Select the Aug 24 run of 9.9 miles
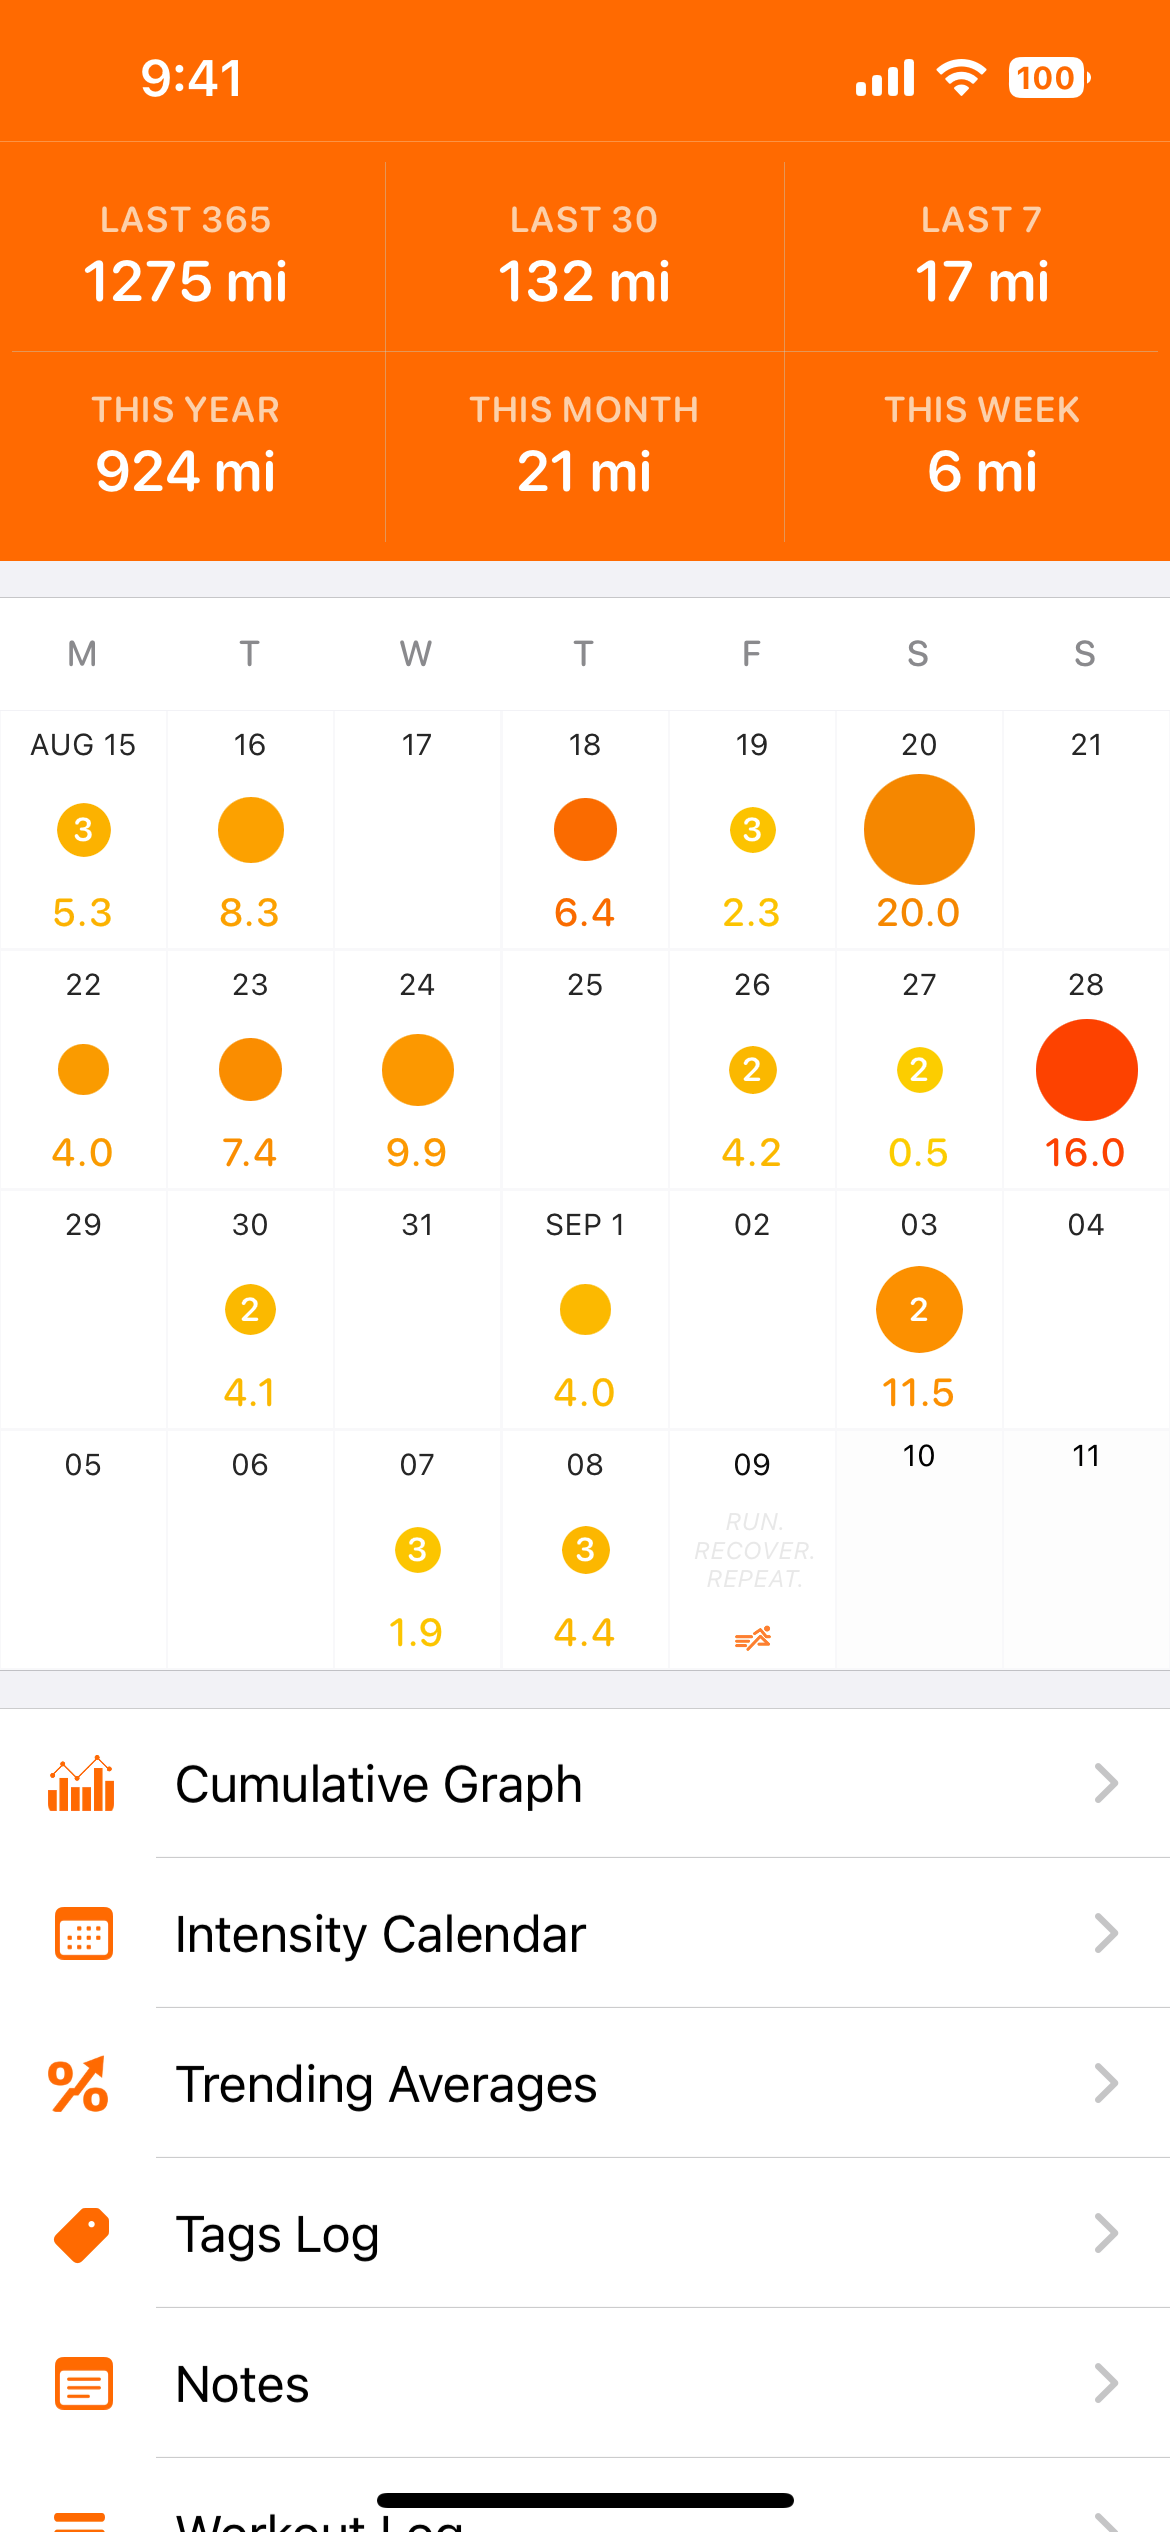 (417, 1070)
